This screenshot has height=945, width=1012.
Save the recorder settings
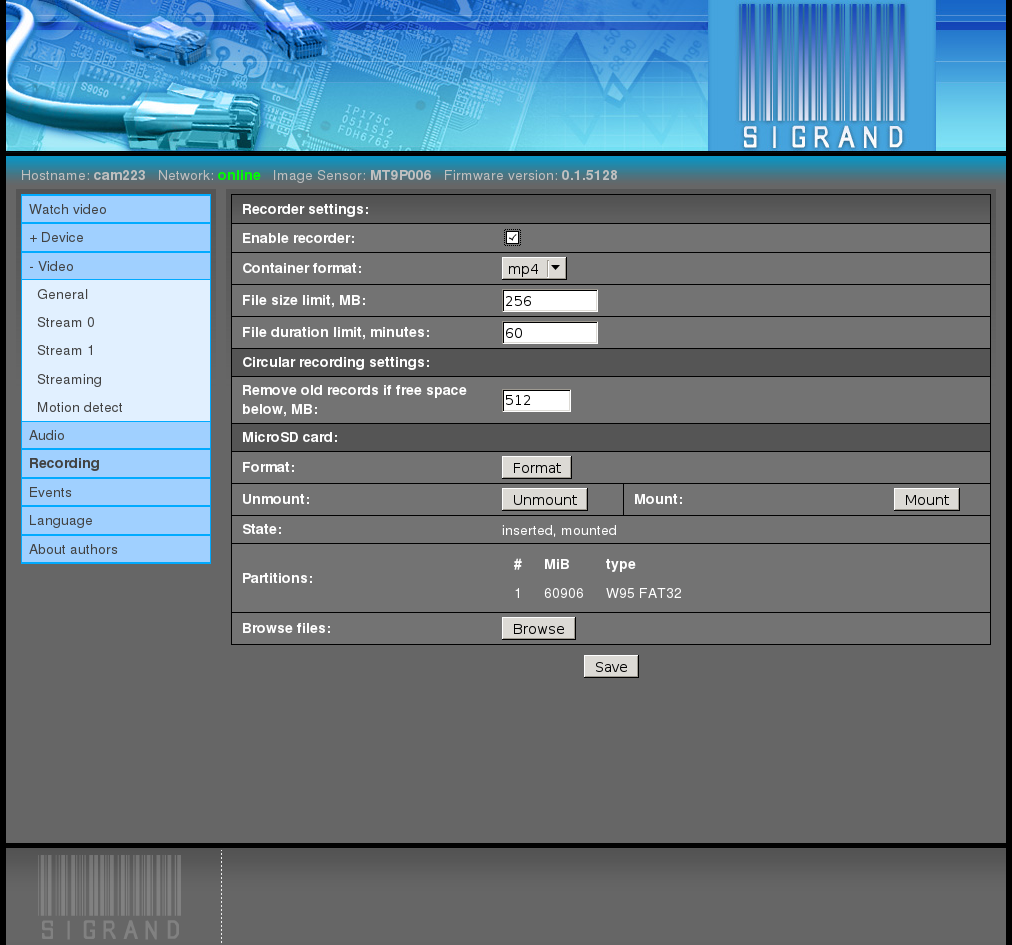pos(611,667)
